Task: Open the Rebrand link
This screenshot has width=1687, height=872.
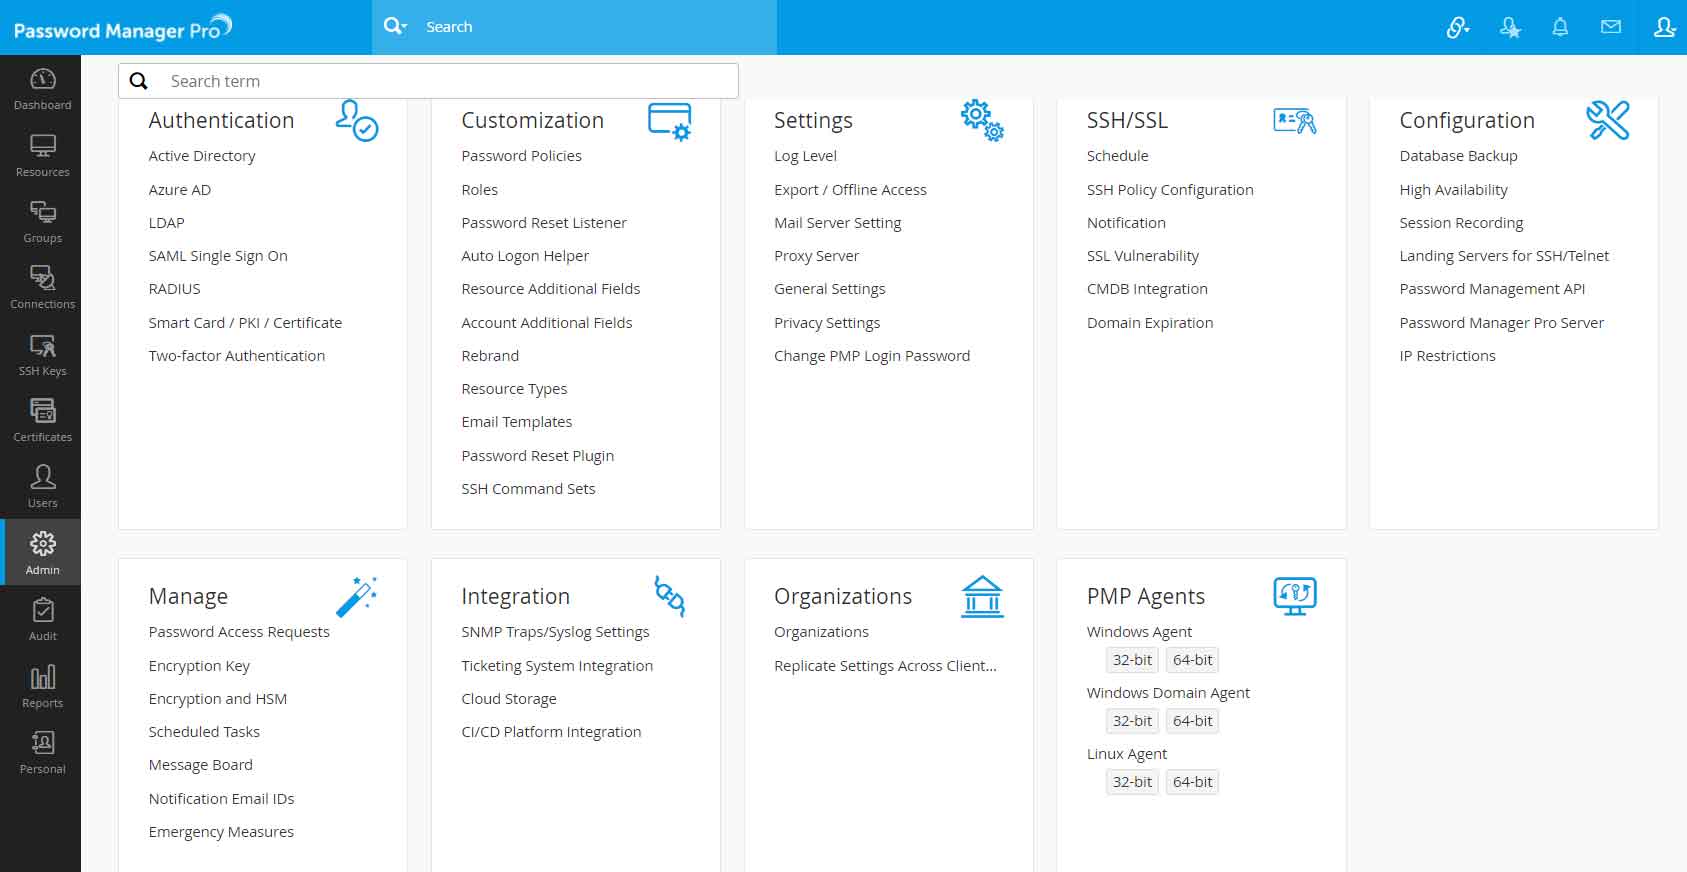Action: click(x=490, y=356)
